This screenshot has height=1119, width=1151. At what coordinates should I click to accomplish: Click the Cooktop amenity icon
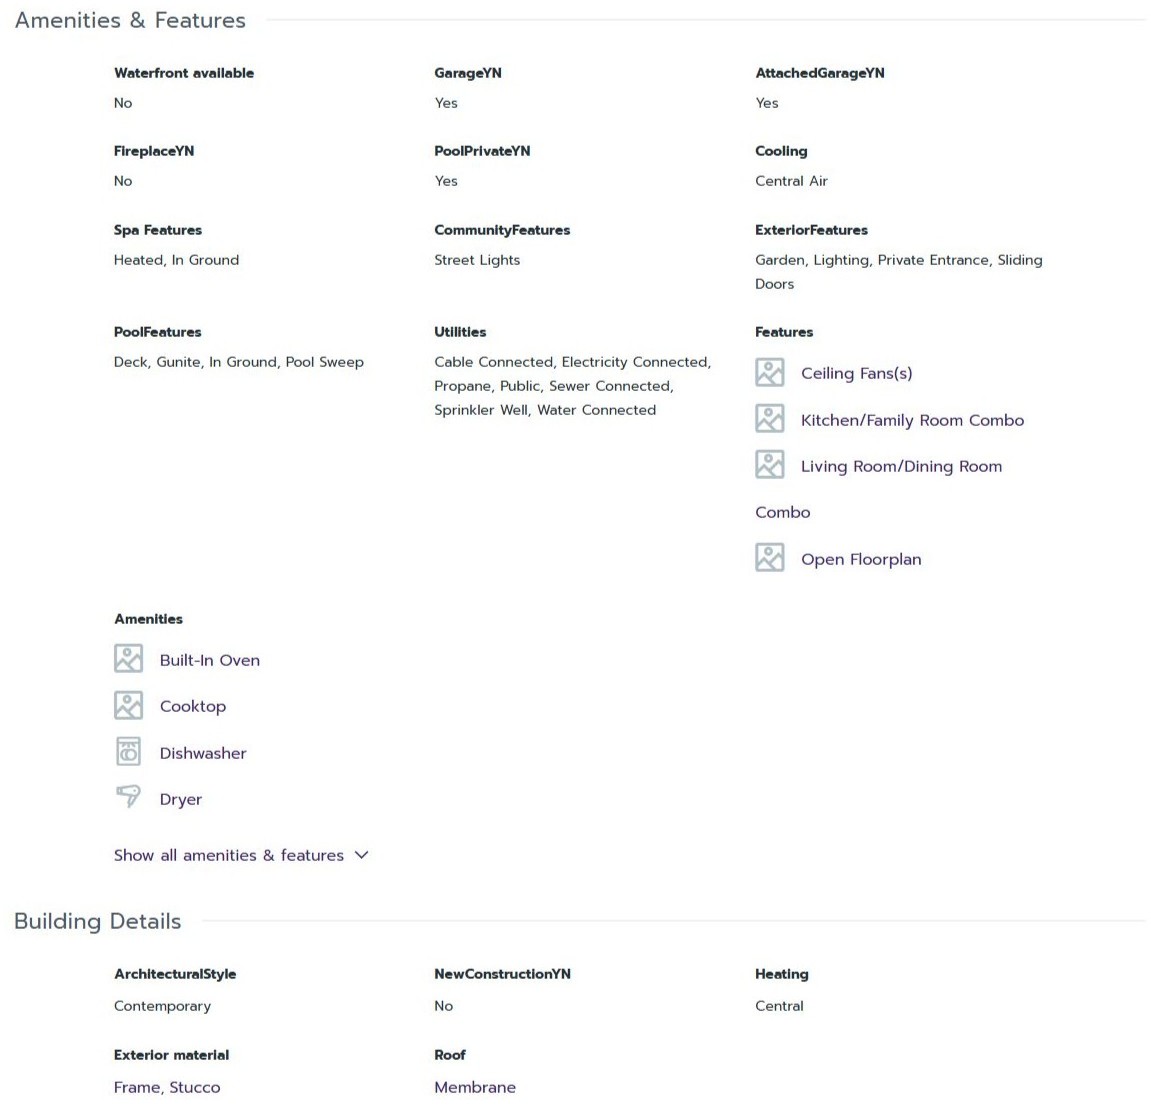(128, 705)
